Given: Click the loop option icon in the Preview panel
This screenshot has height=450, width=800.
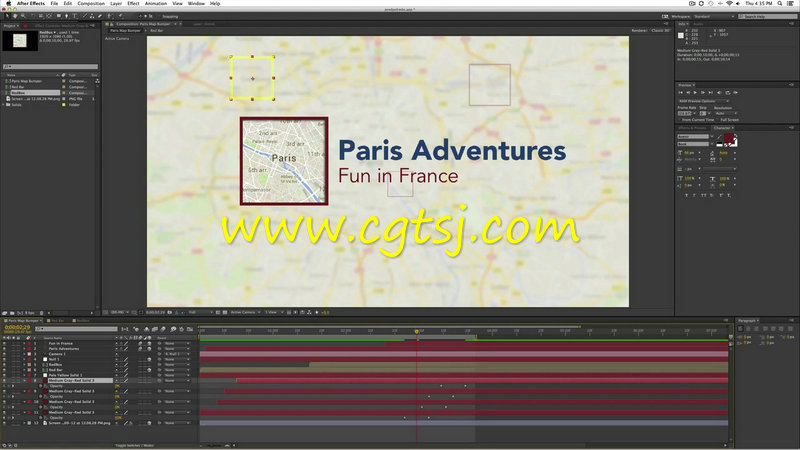Looking at the screenshot, I should pos(728,92).
